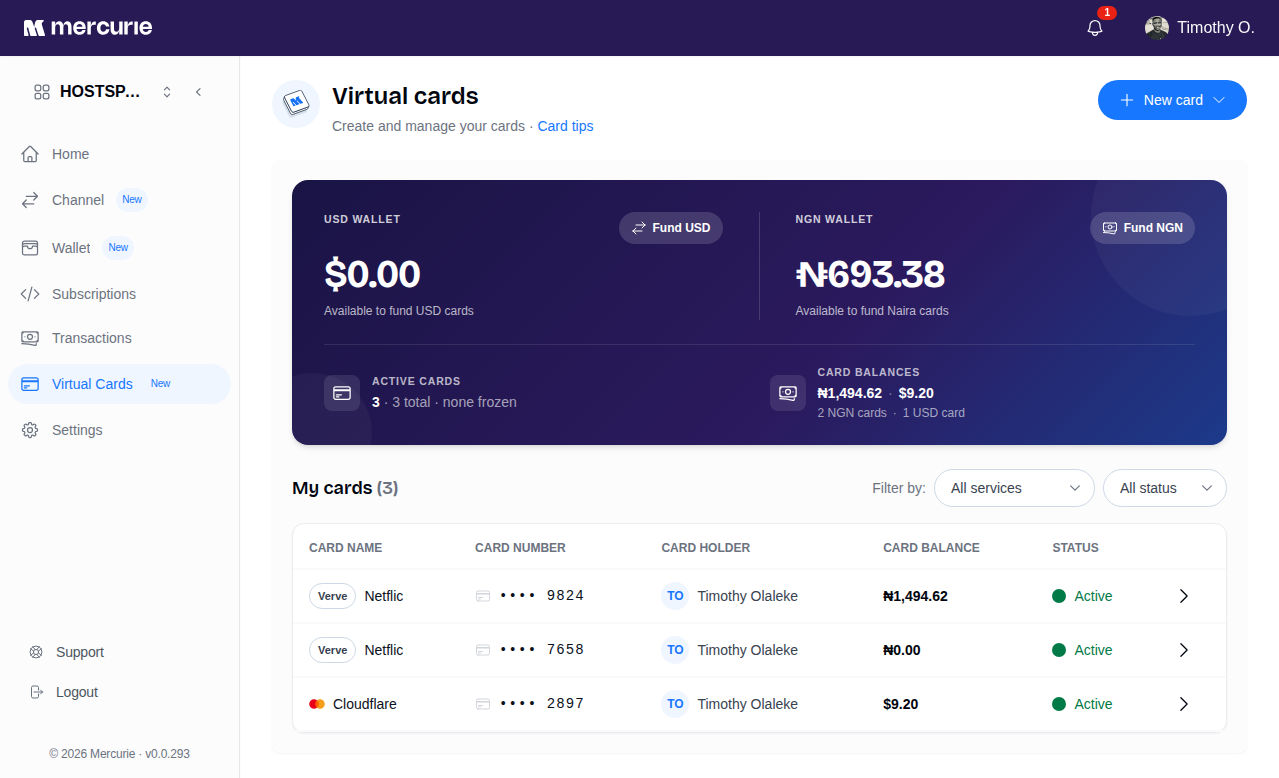This screenshot has width=1279, height=778.
Task: Click Active status of card 9824
Action: [x=1083, y=596]
